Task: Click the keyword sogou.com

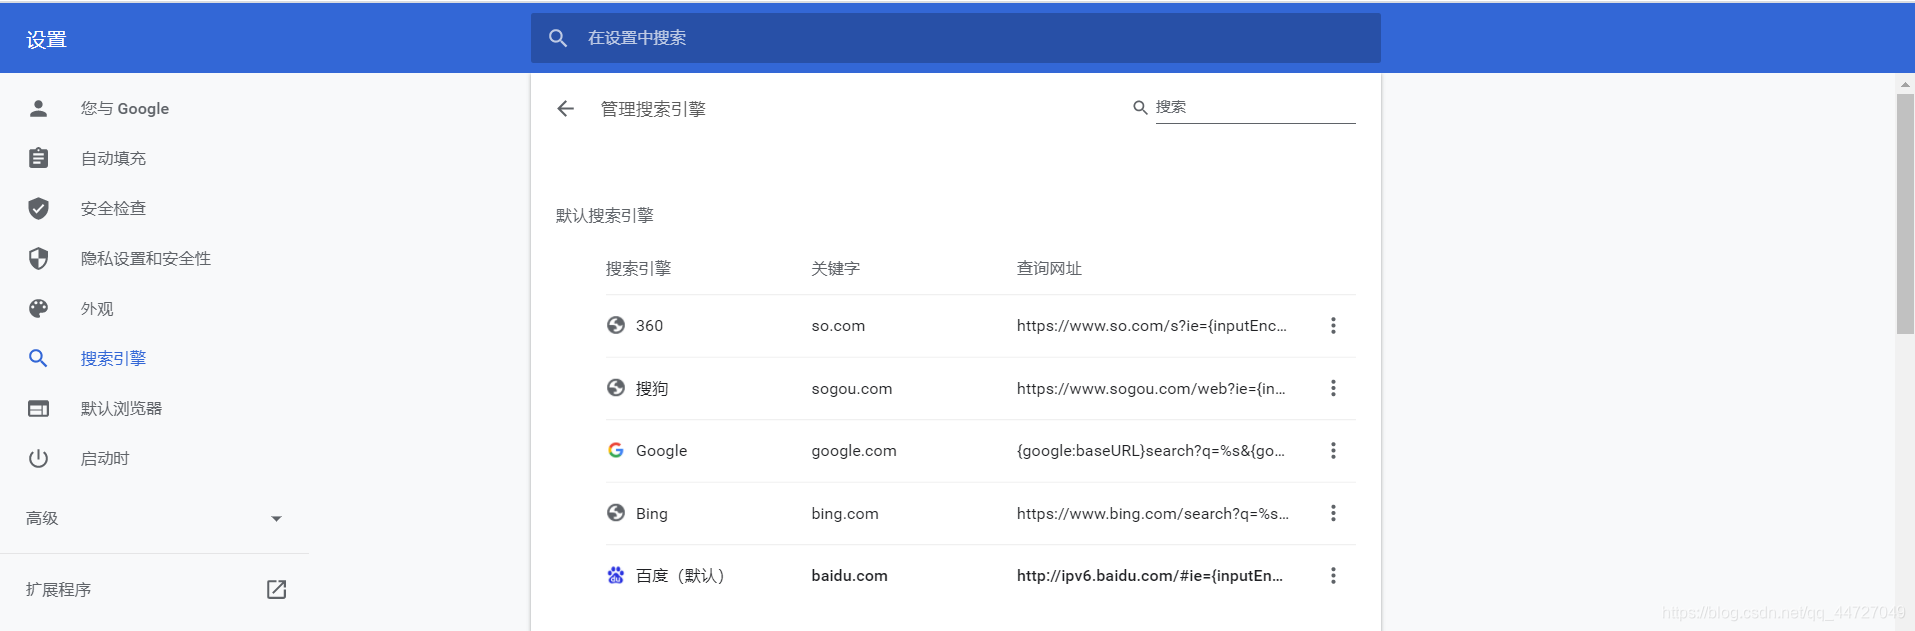Action: [852, 389]
